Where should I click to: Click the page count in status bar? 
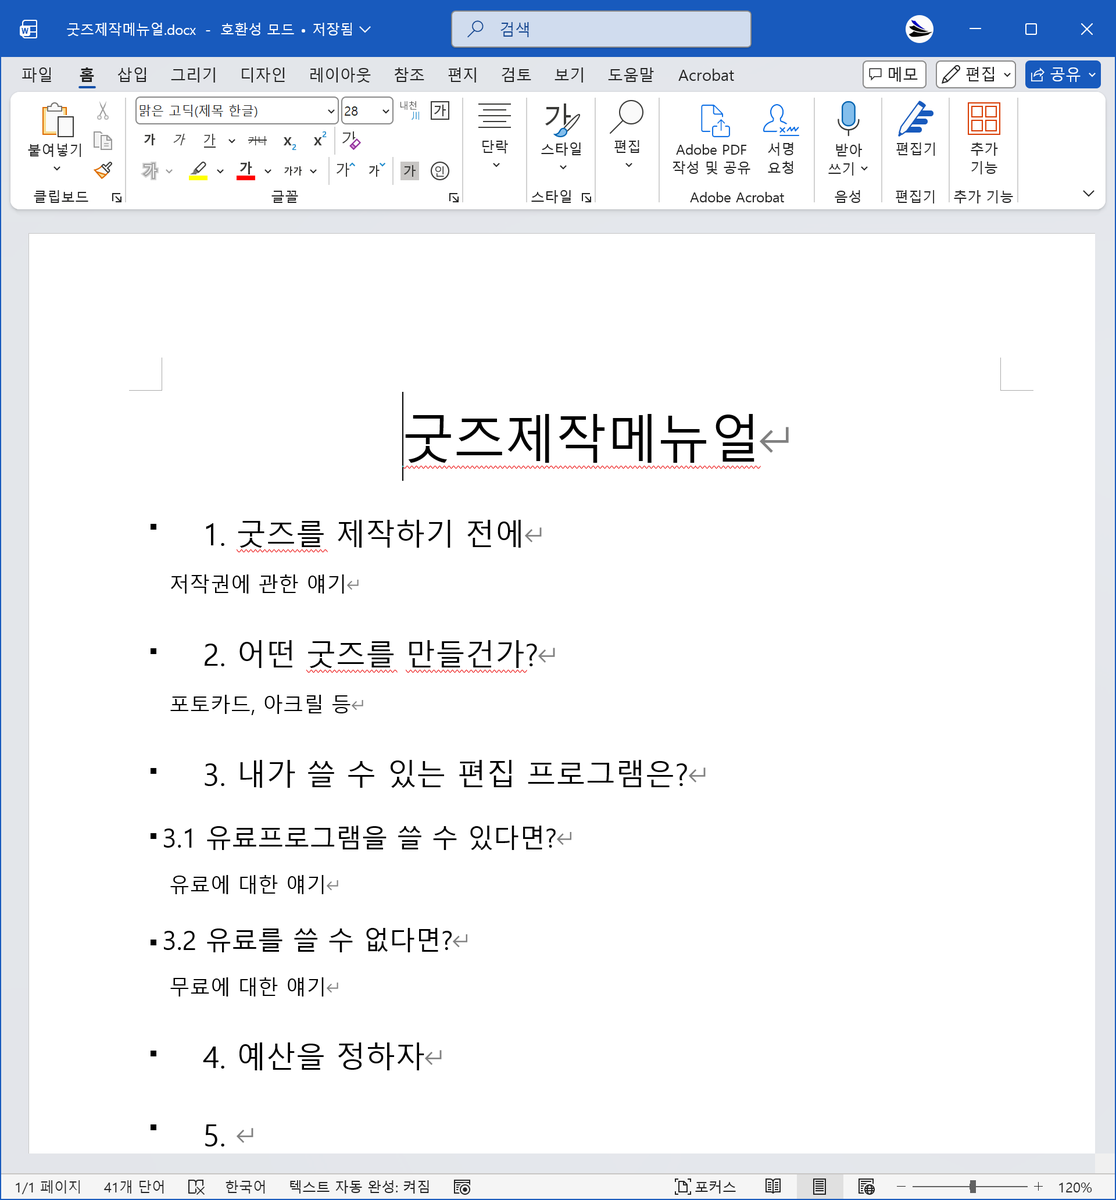click(48, 1187)
